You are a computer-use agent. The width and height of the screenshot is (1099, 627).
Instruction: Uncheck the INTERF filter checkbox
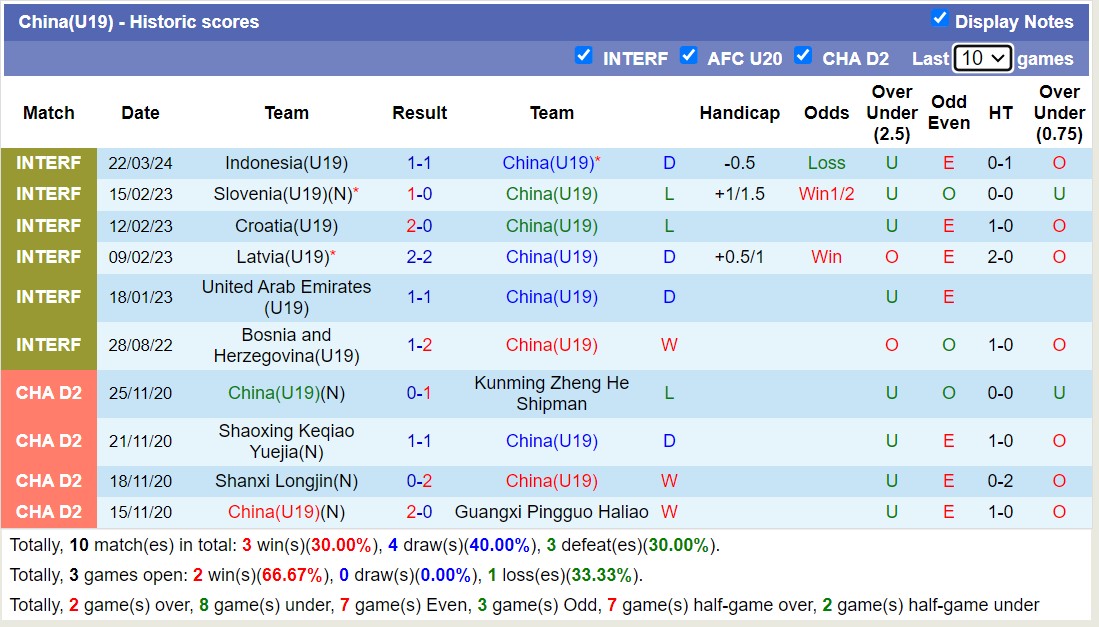584,57
